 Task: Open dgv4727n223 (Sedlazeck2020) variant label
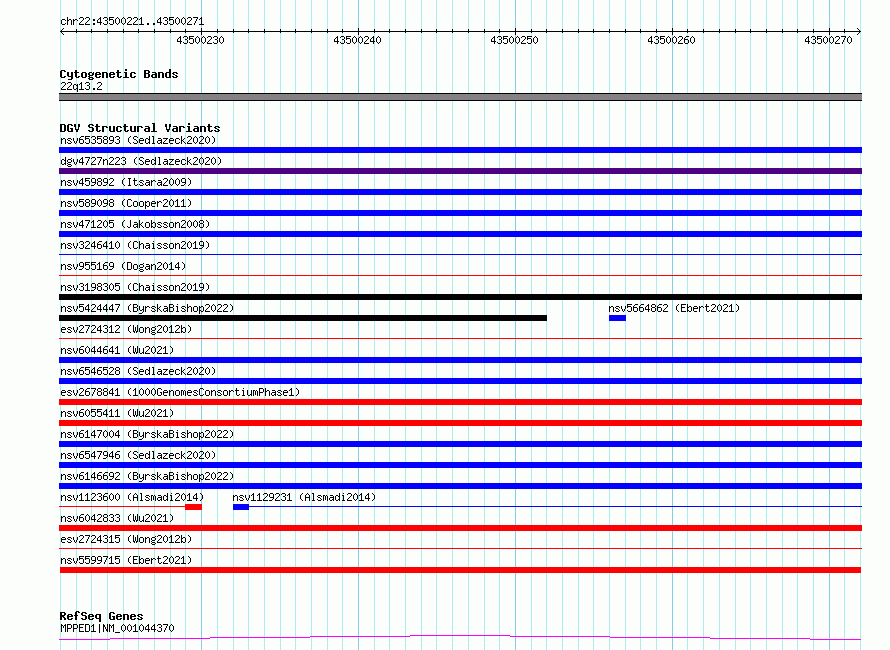click(141, 161)
